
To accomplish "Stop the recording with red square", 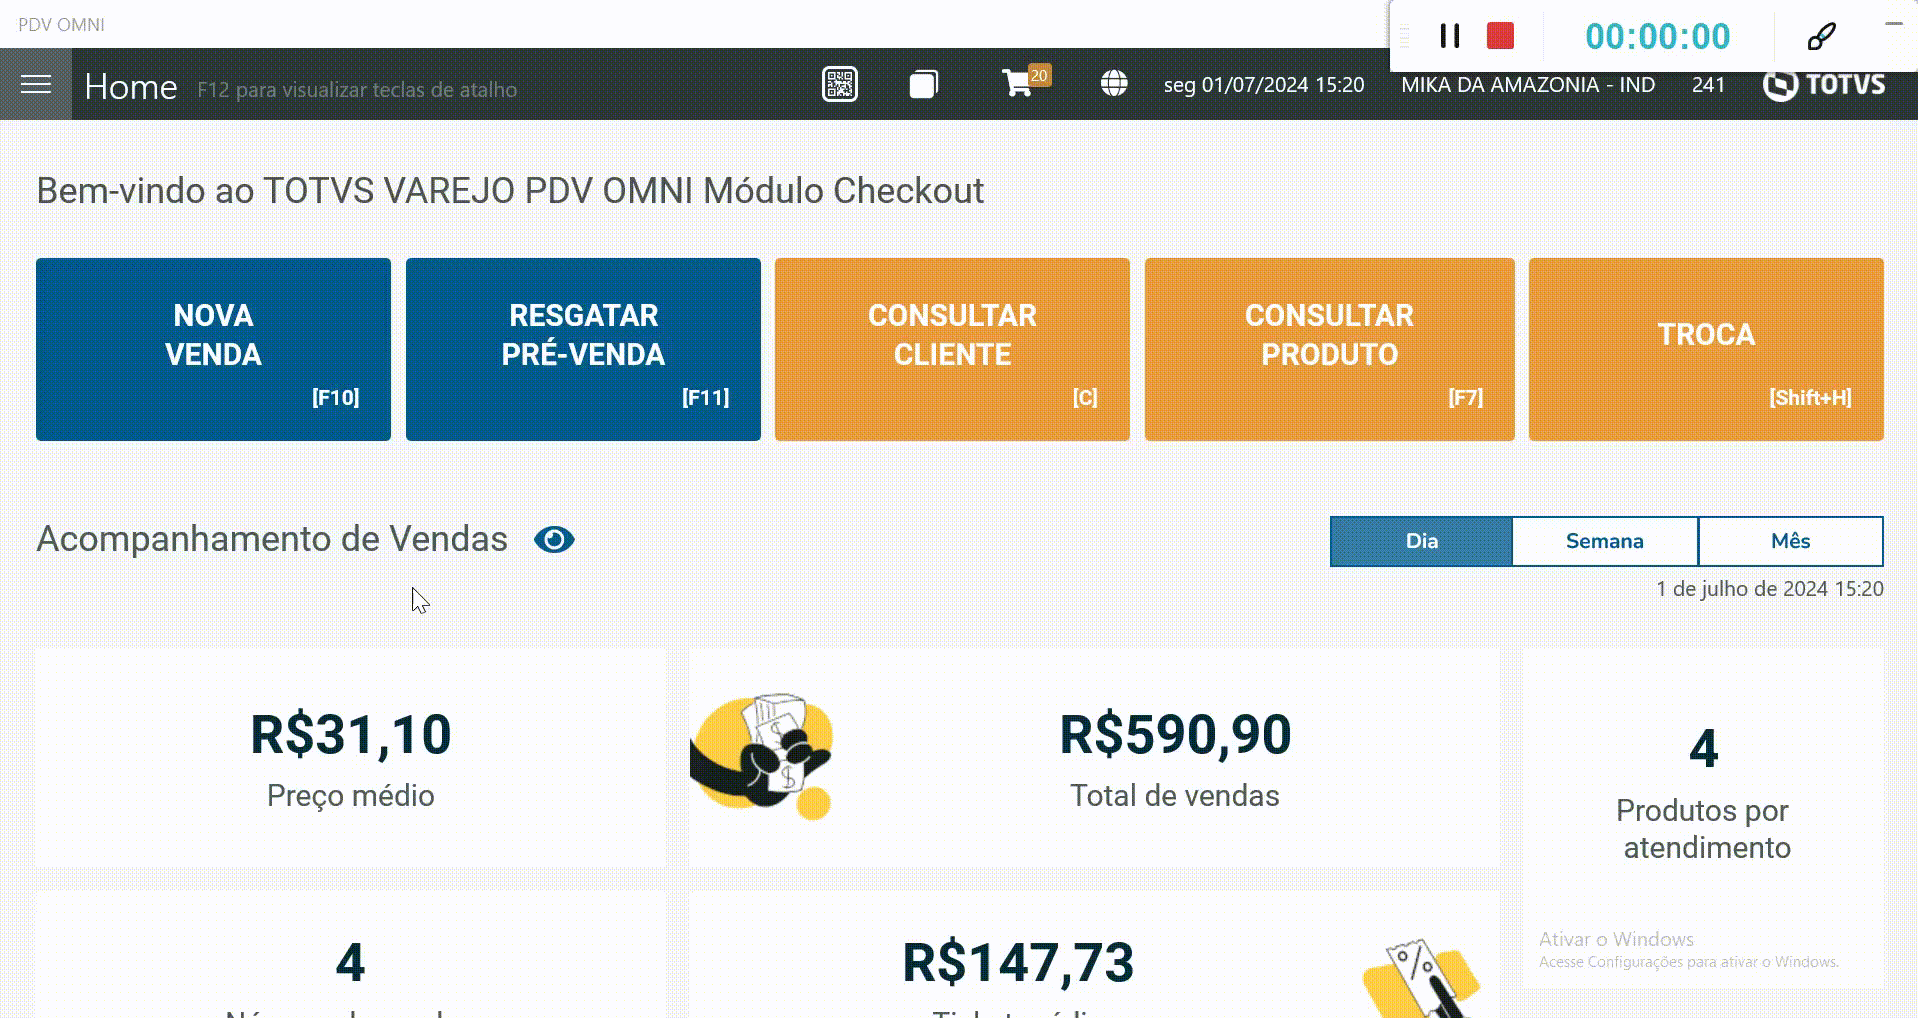I will point(1500,37).
